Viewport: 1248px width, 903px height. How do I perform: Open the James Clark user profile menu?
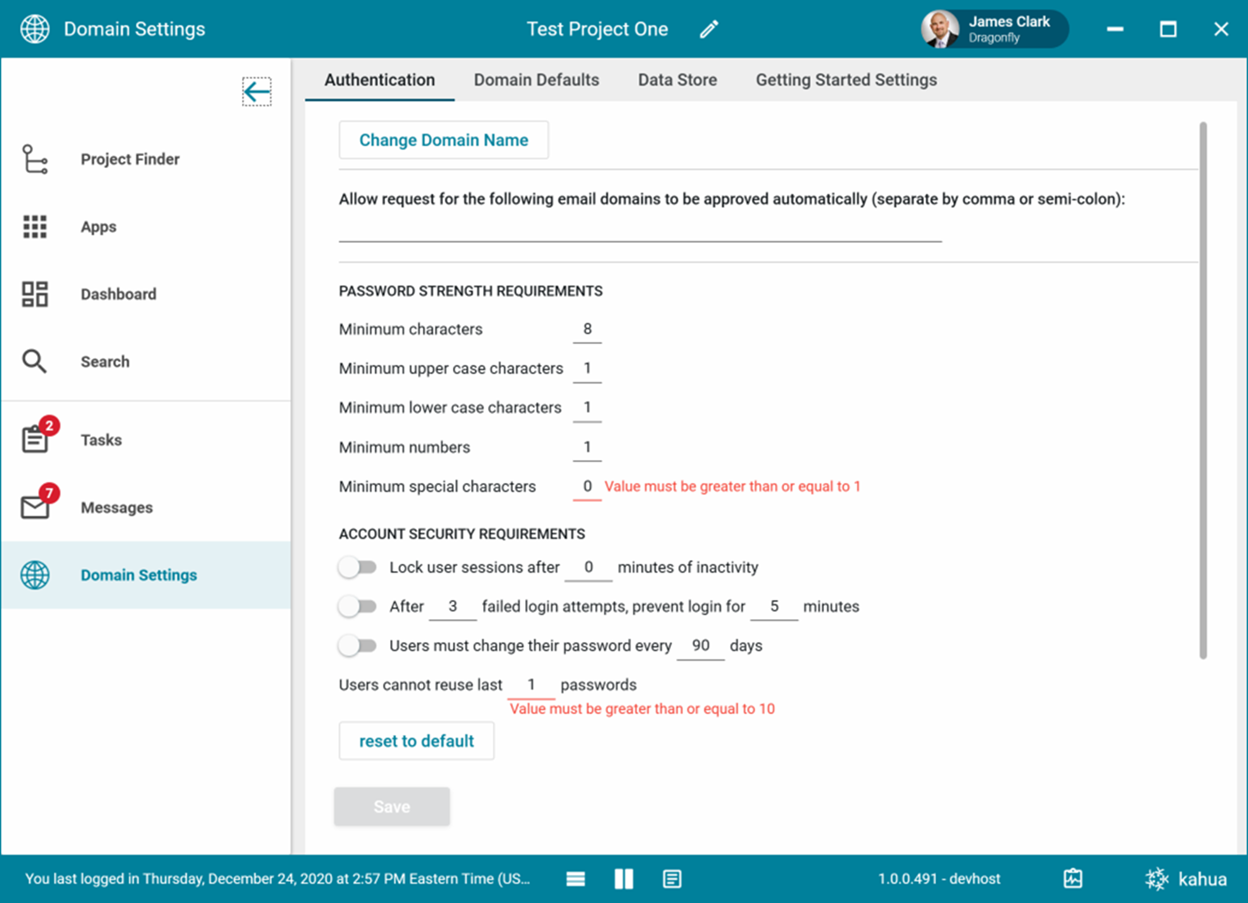pos(994,29)
